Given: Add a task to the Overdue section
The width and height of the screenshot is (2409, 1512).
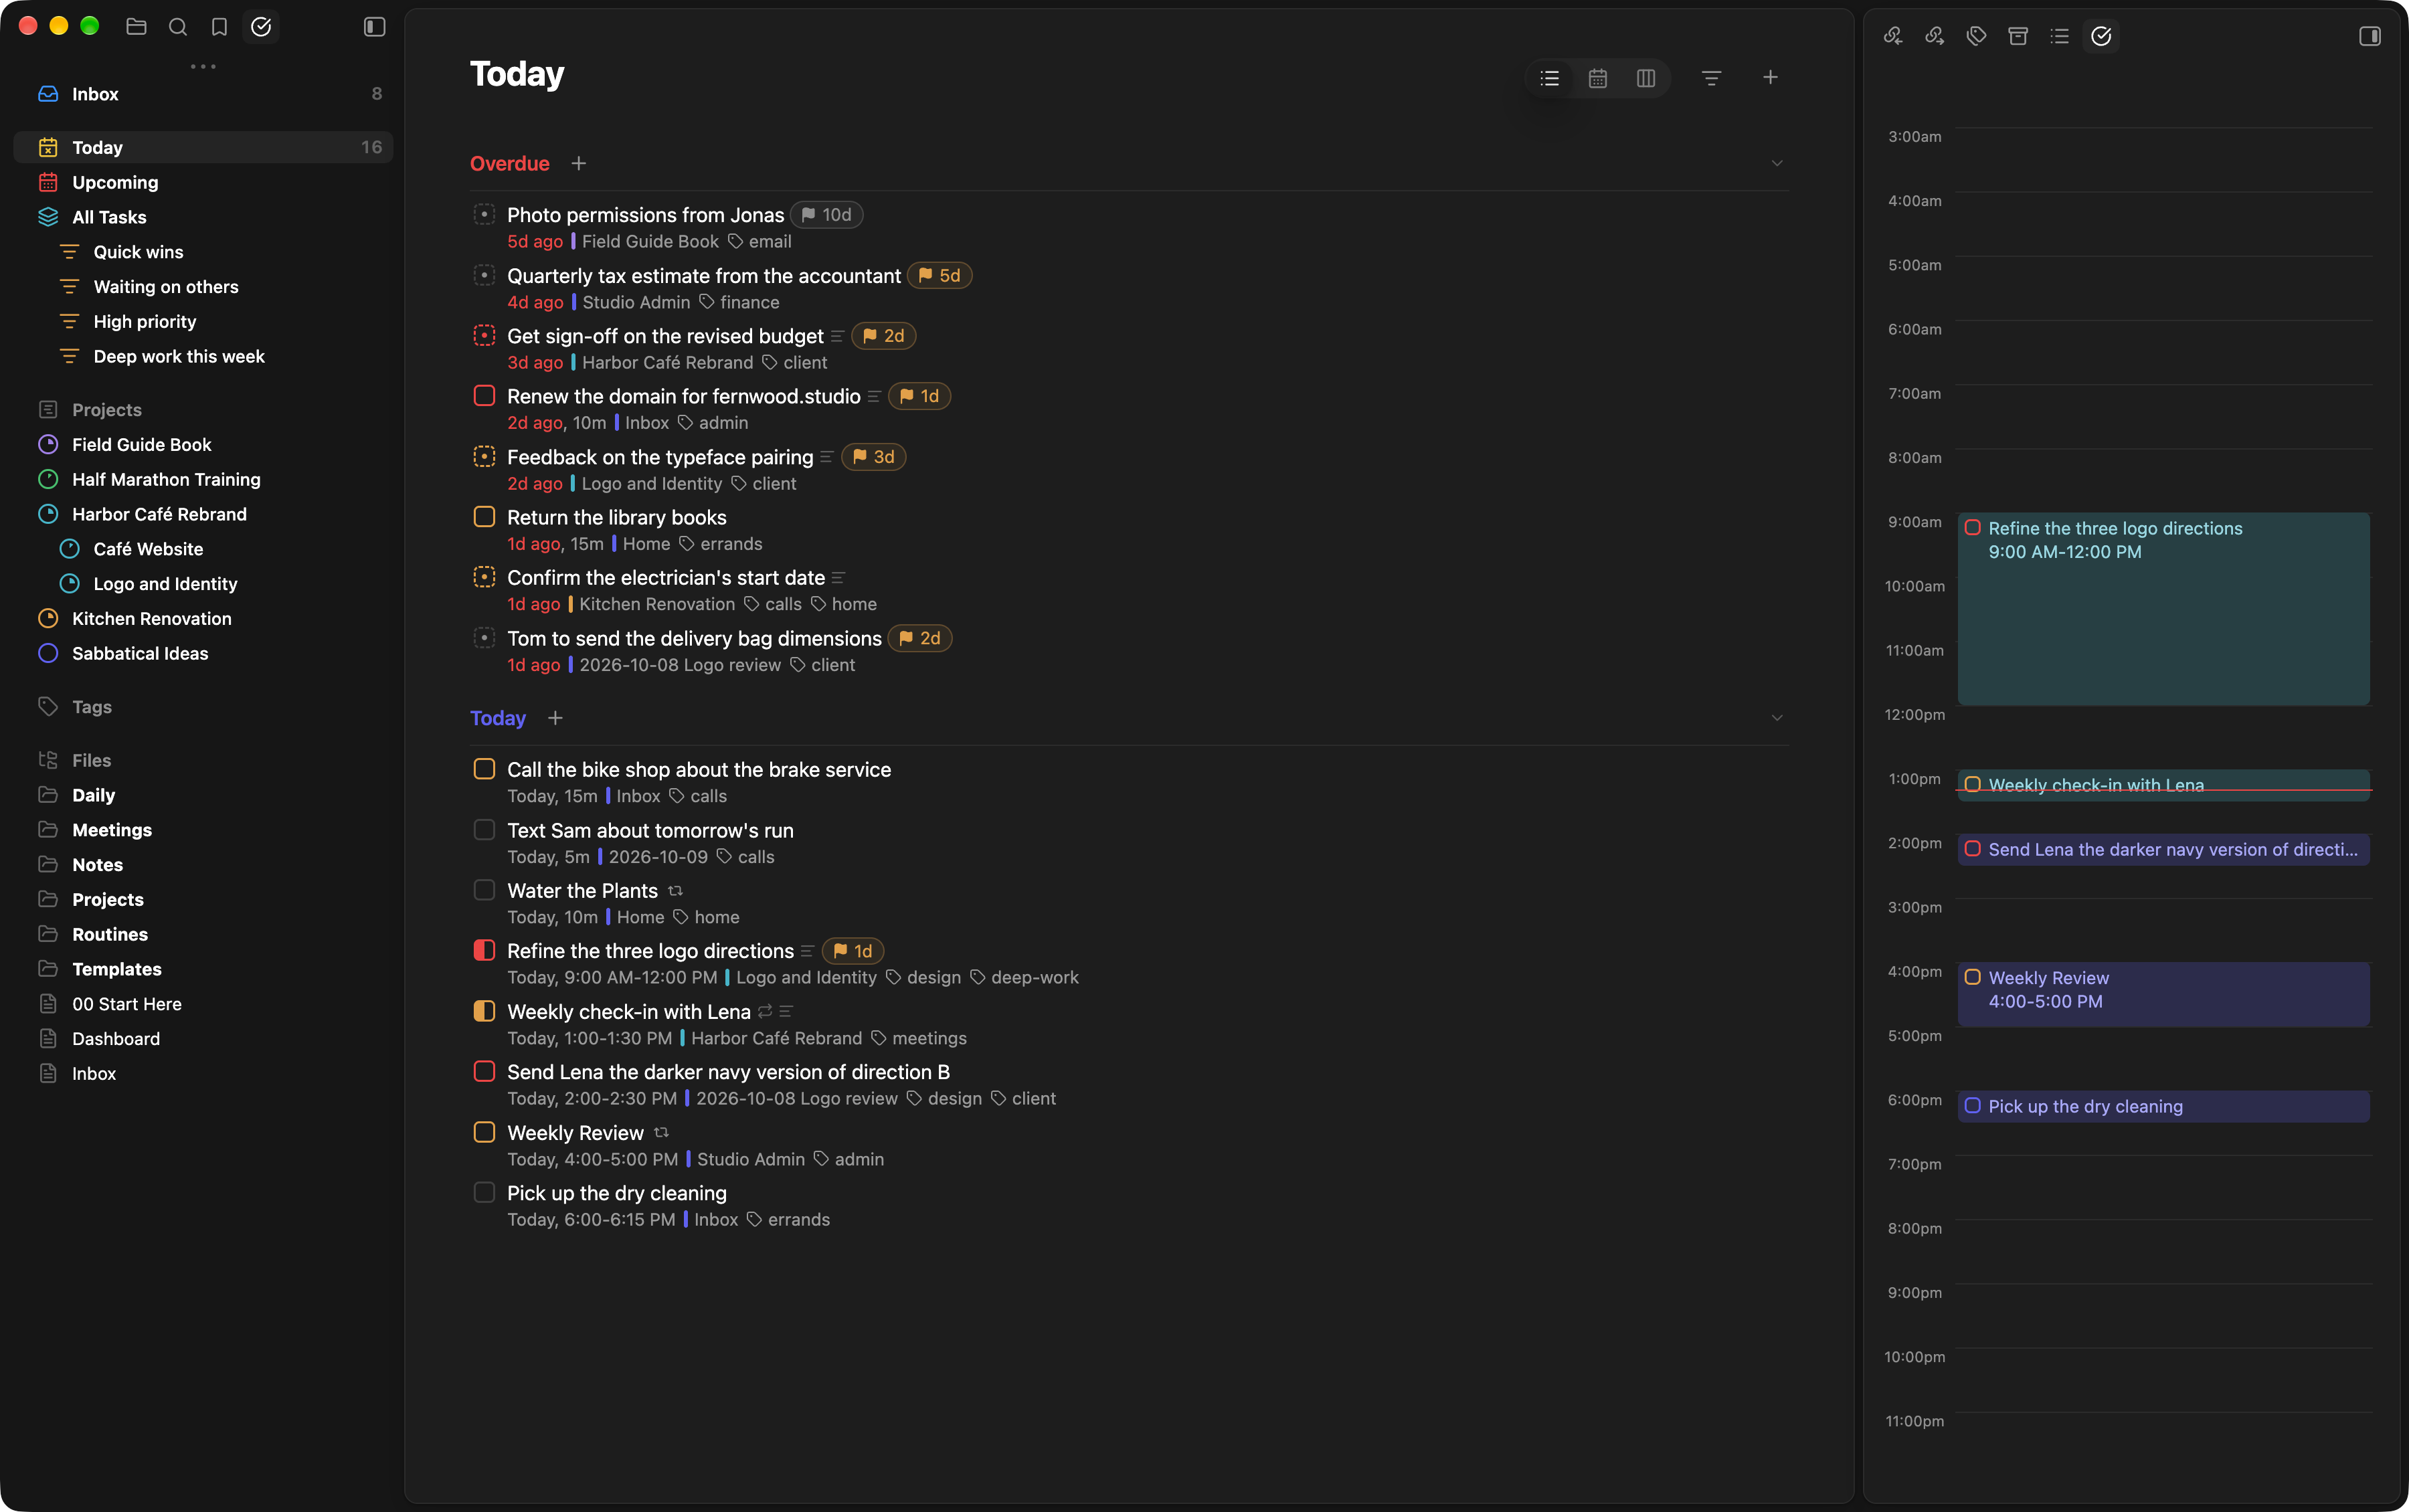Looking at the screenshot, I should (x=578, y=163).
